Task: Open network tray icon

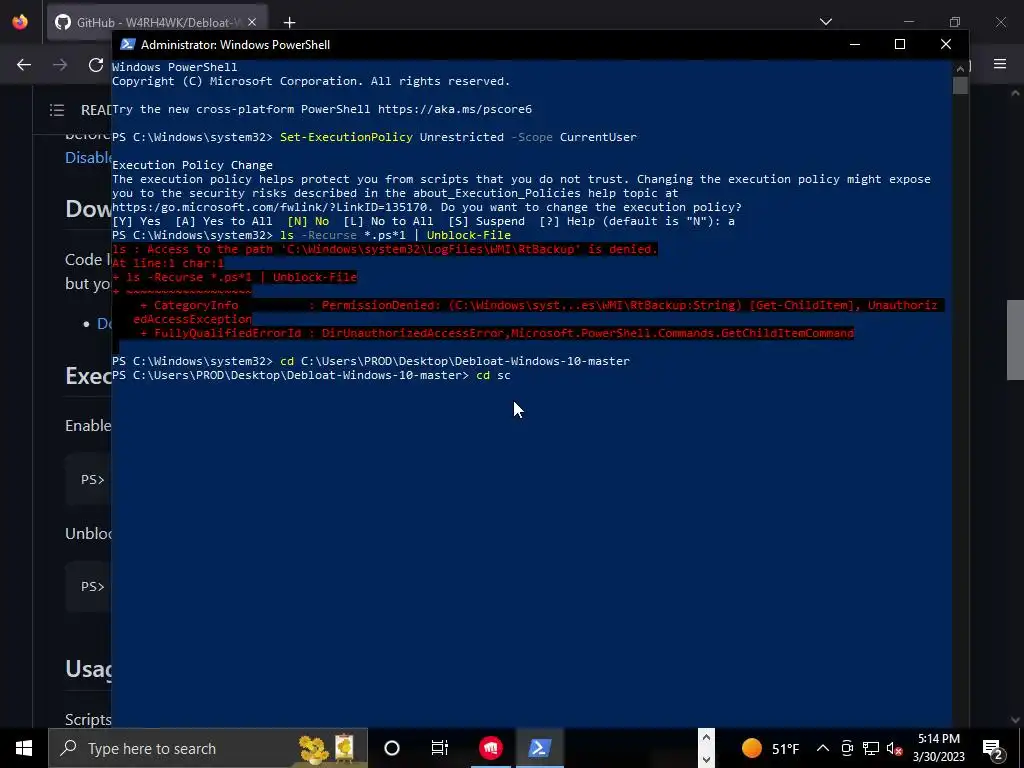Action: click(x=871, y=748)
